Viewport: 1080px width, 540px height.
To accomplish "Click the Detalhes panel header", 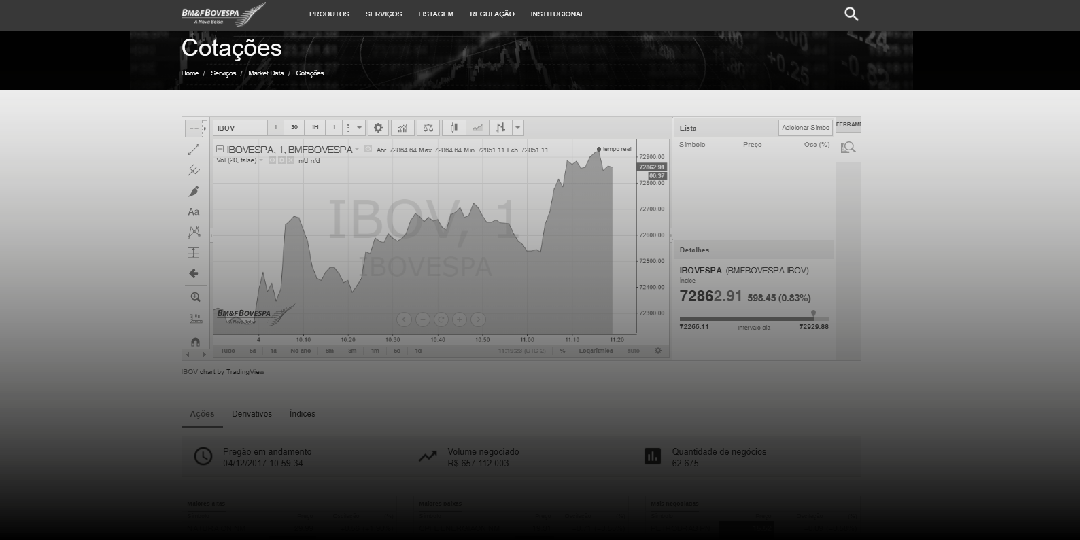I will click(754, 250).
